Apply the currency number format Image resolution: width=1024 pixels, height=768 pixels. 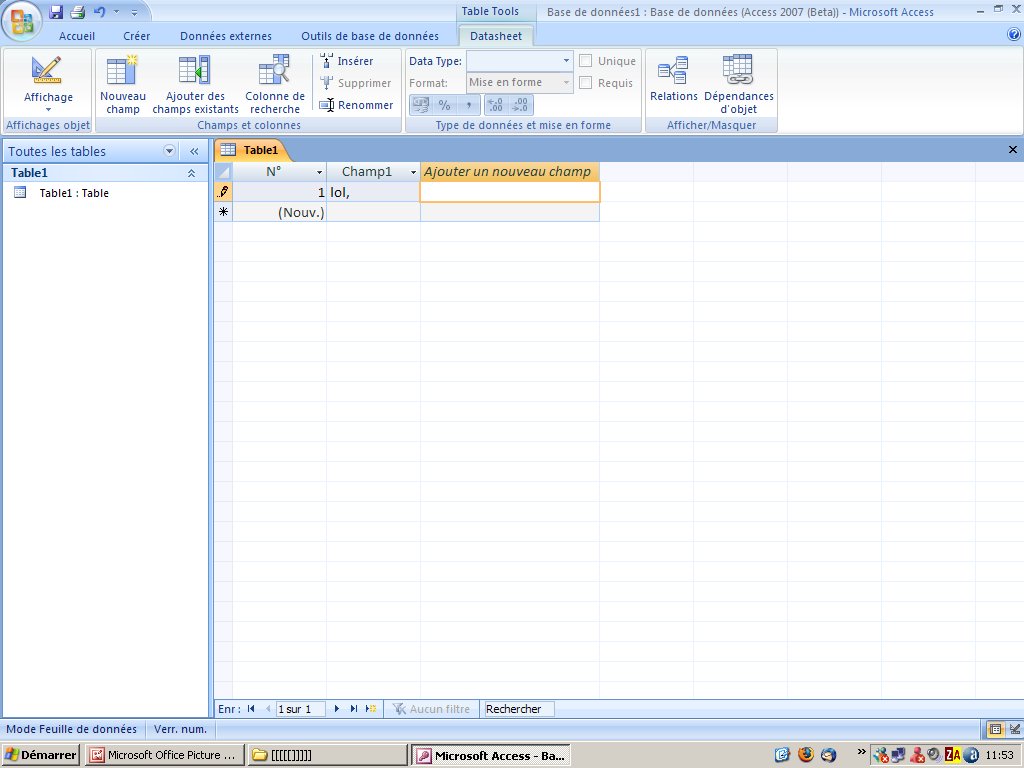click(x=421, y=105)
